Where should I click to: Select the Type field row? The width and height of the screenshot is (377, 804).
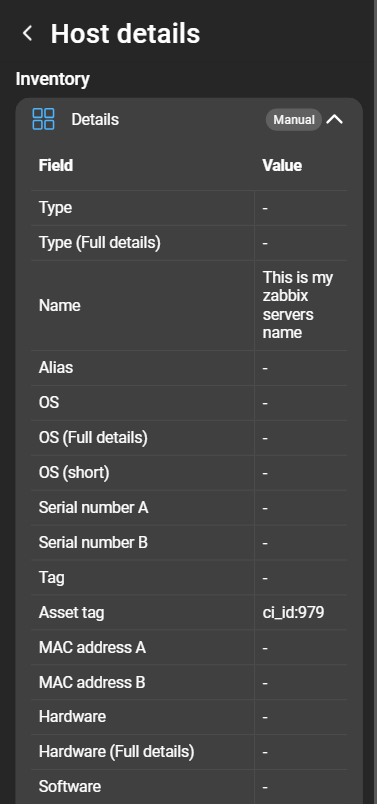pos(189,208)
